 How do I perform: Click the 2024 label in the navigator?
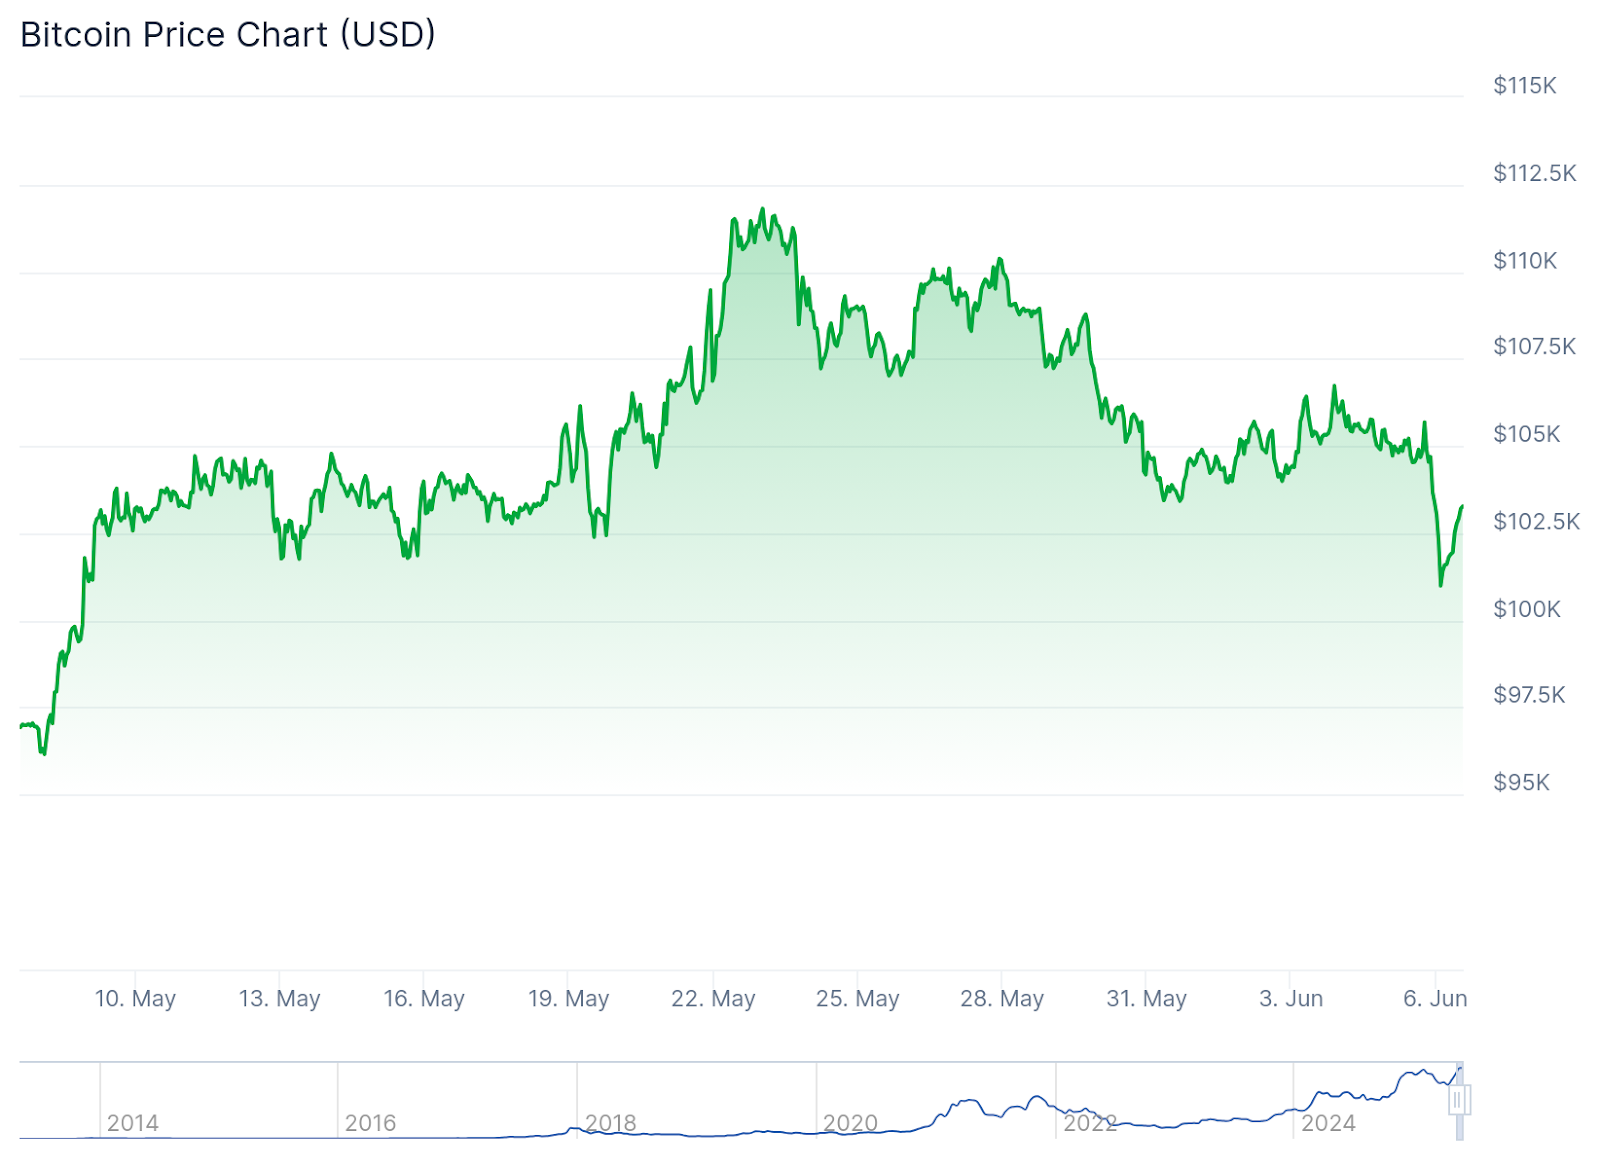(1328, 1123)
